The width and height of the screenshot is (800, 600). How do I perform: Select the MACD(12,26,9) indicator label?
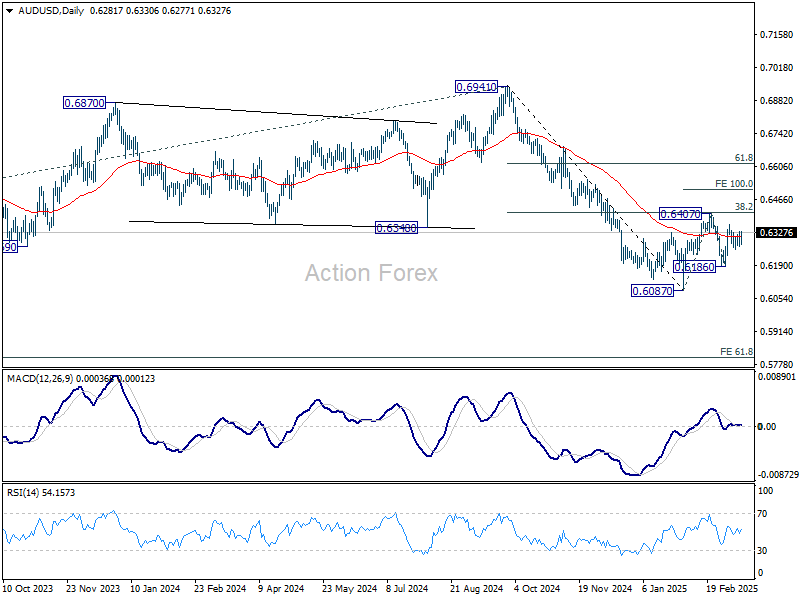[x=40, y=379]
